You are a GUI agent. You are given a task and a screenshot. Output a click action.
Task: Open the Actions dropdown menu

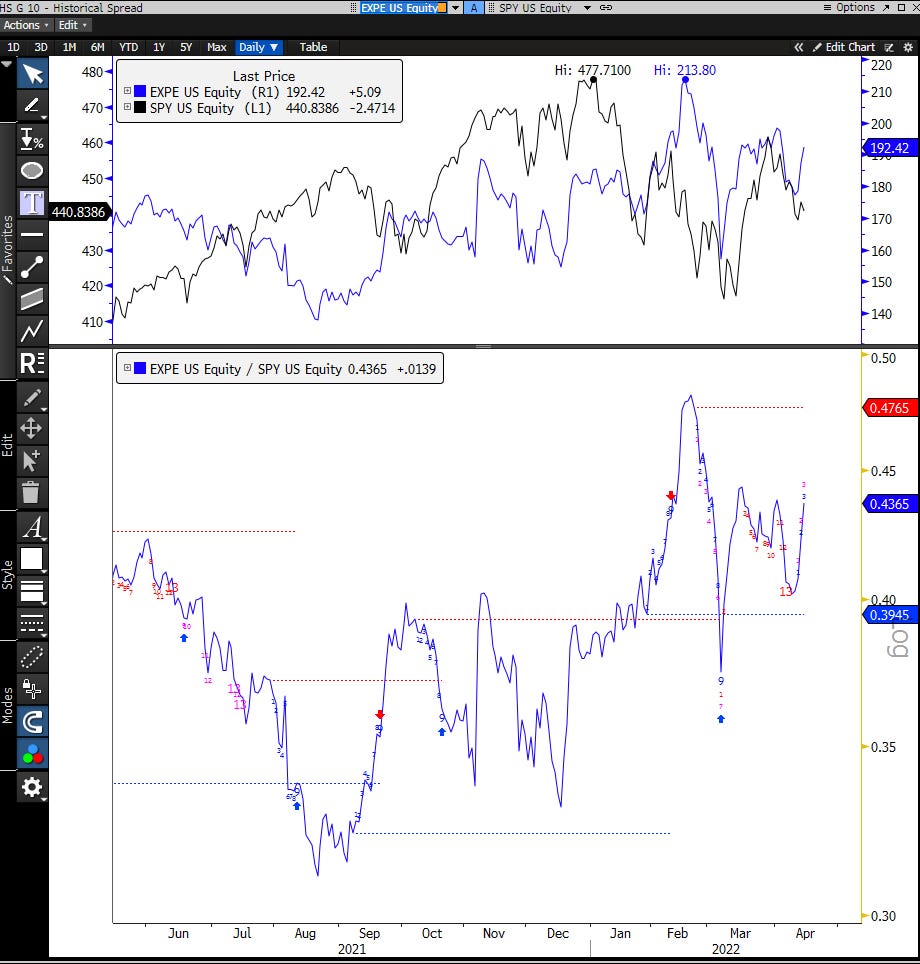(x=25, y=25)
